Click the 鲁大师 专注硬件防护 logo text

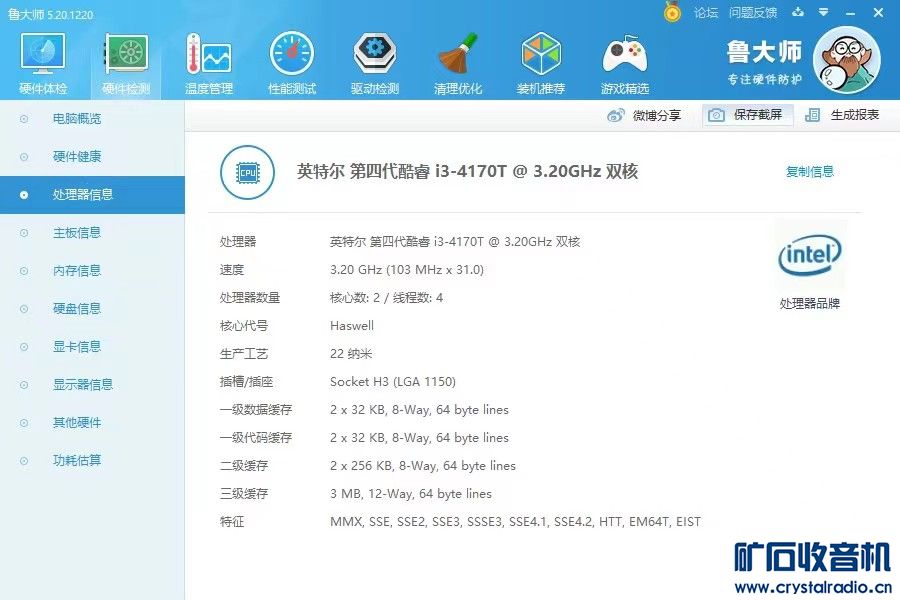pos(764,63)
